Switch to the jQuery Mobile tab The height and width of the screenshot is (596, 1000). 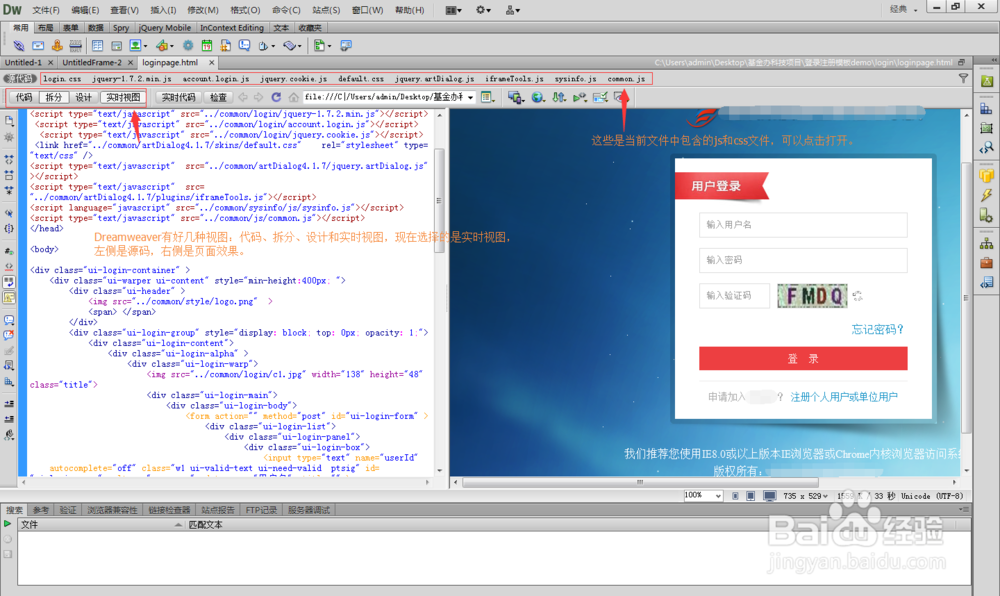[x=165, y=27]
